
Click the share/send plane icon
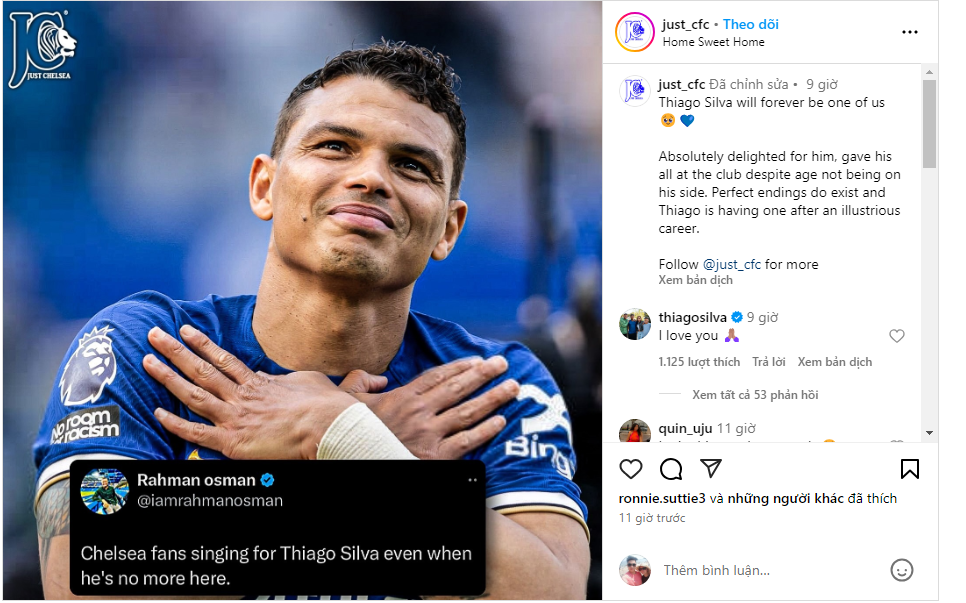pos(710,468)
